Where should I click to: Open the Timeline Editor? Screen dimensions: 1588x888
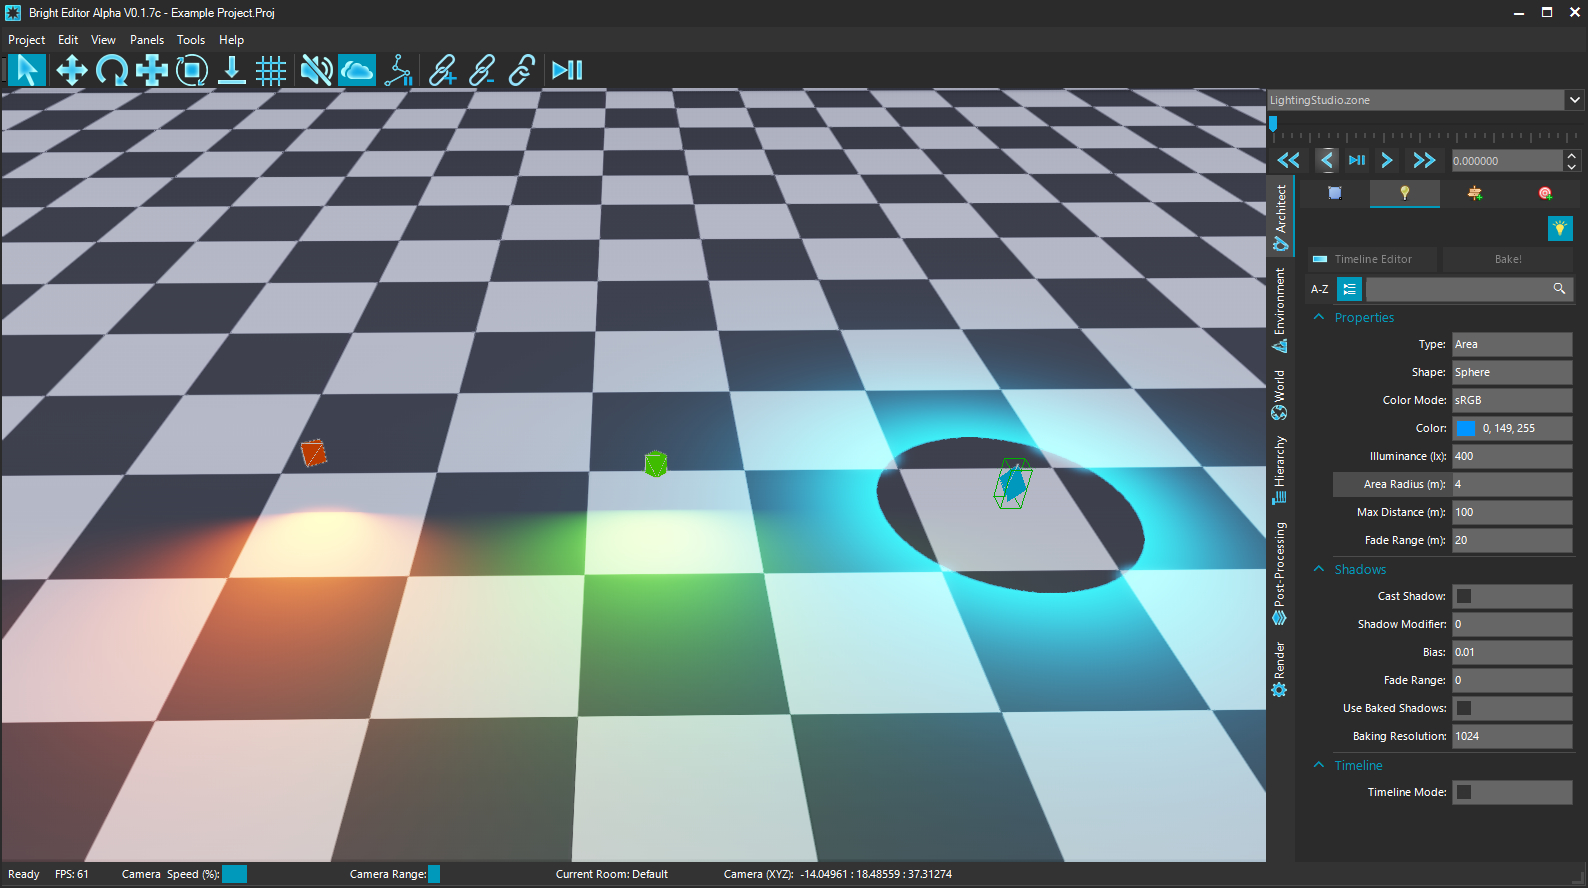[1372, 259]
